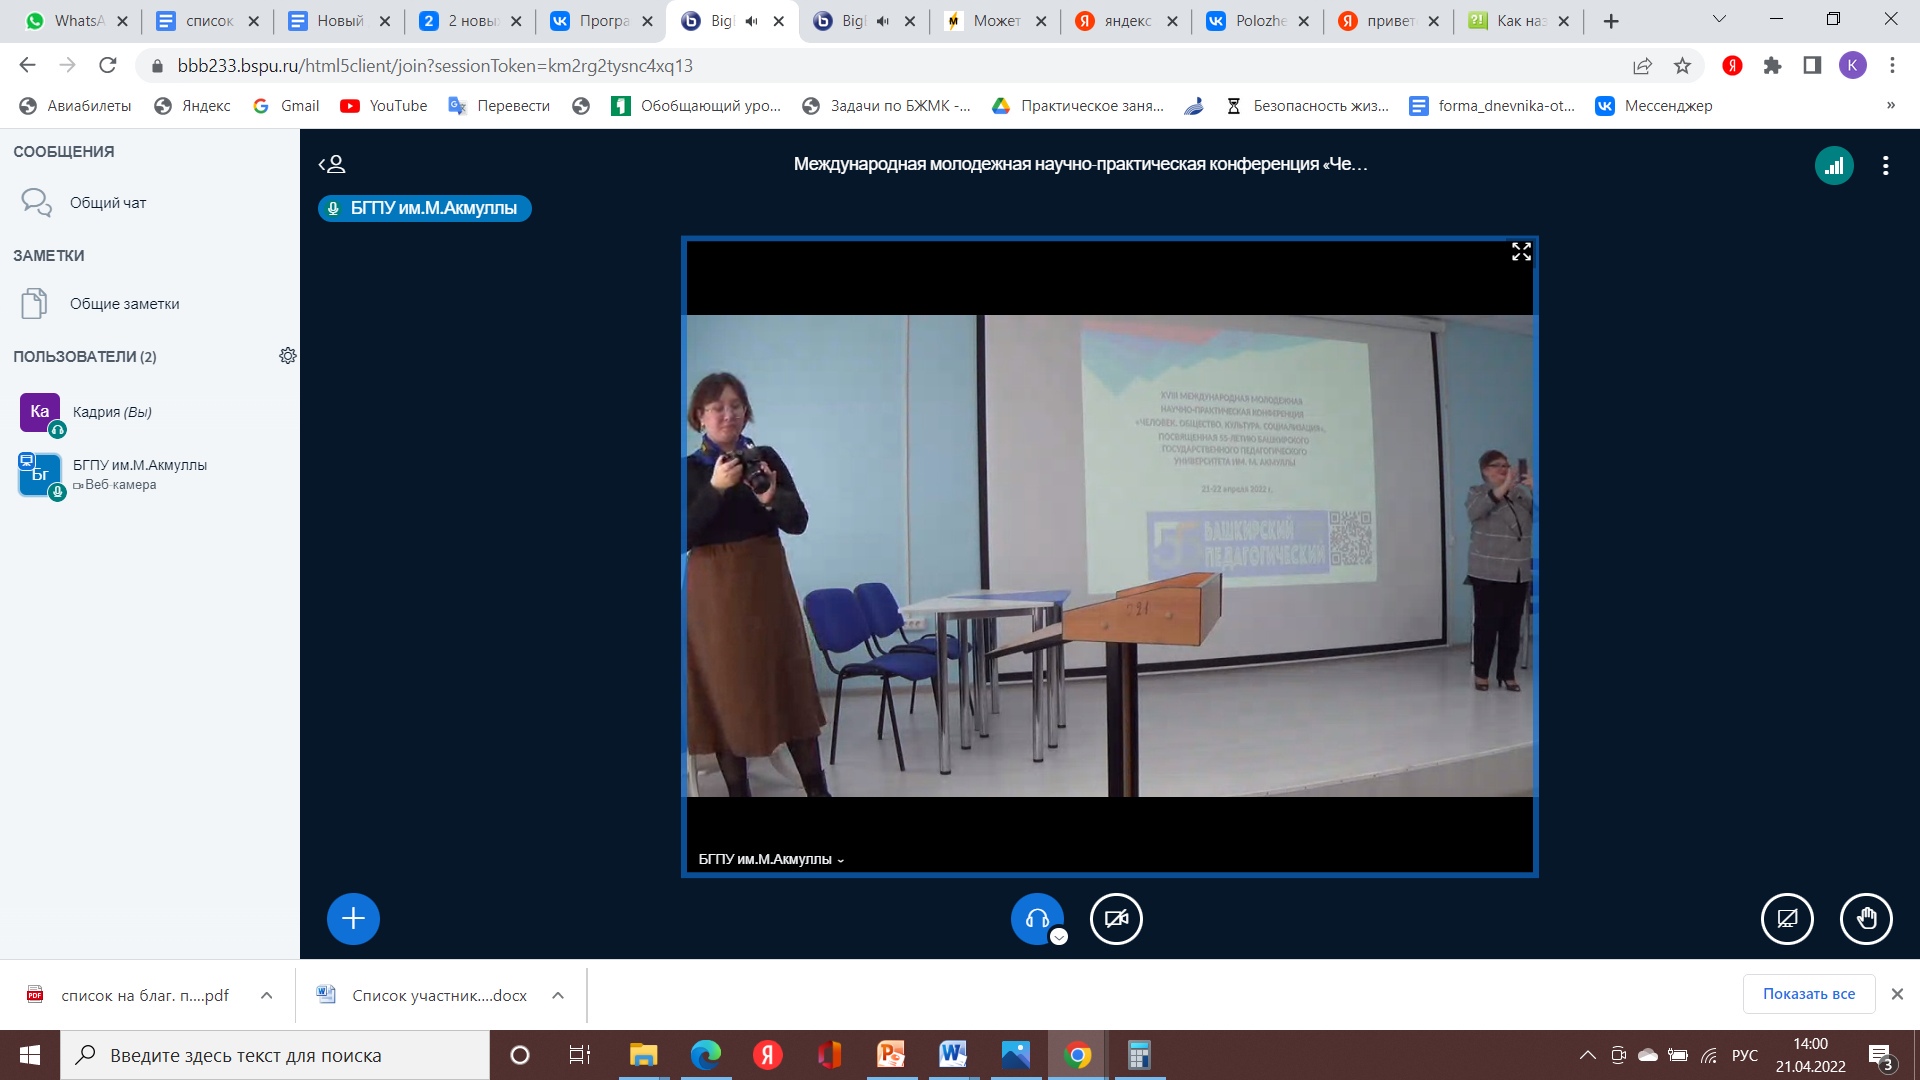Open Общие заметки shared notes
1920x1080 pixels.
pos(124,304)
